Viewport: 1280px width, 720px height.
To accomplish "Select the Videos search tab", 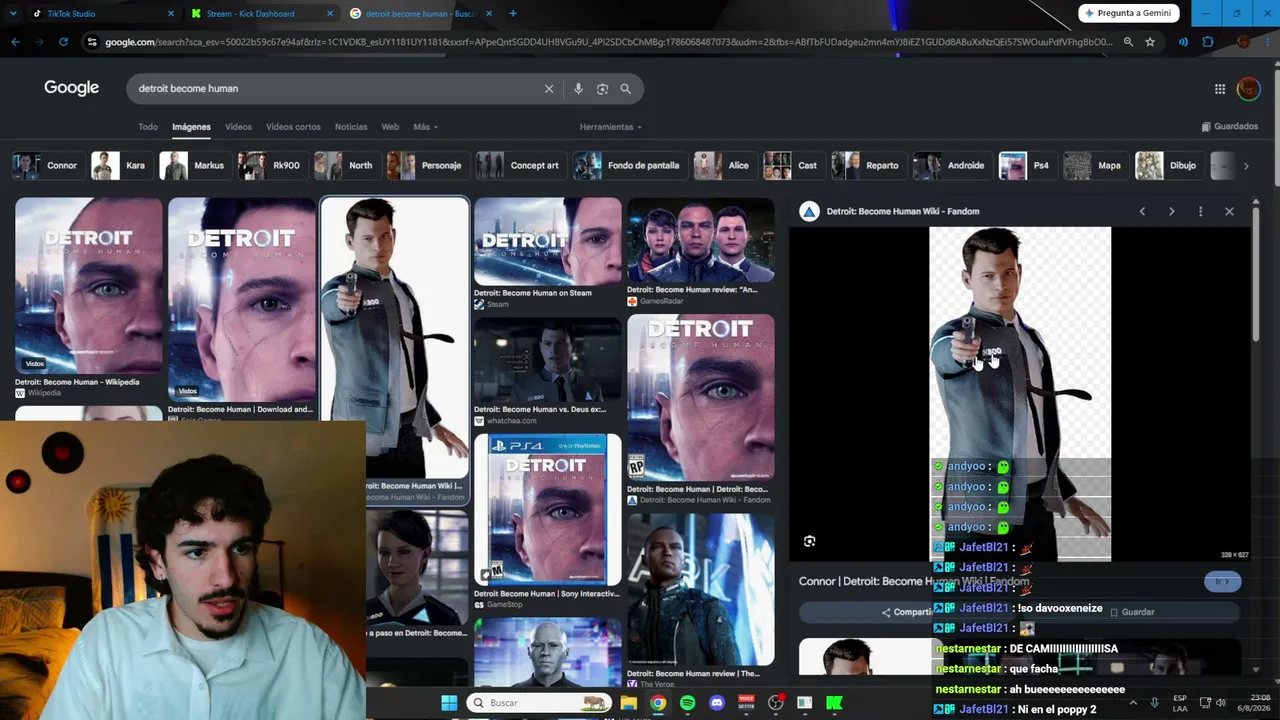I will click(x=238, y=127).
